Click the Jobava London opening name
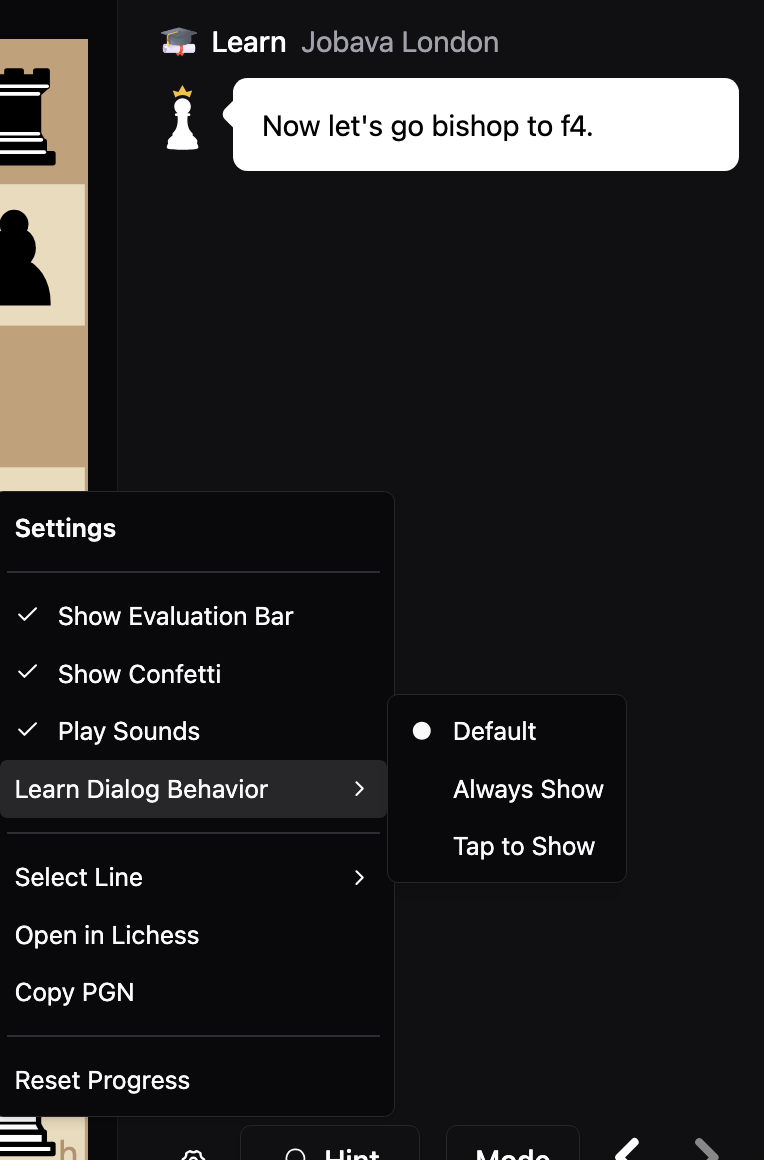Screen dimensions: 764x1160 tap(400, 42)
